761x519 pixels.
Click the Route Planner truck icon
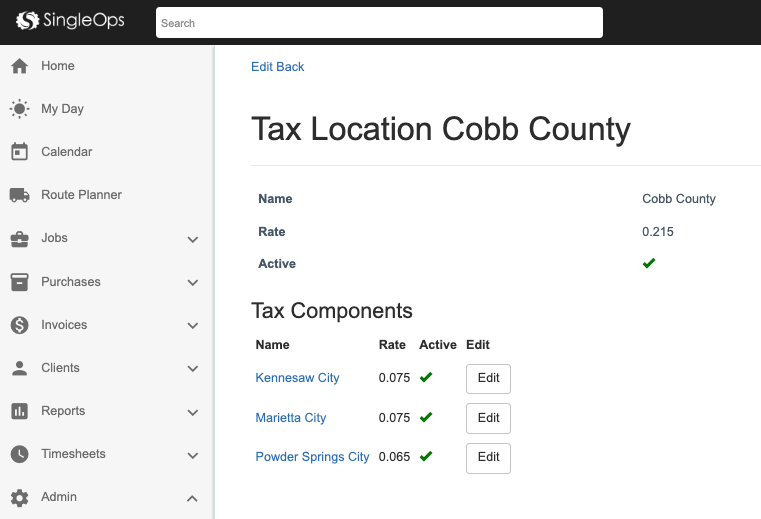[x=19, y=195]
